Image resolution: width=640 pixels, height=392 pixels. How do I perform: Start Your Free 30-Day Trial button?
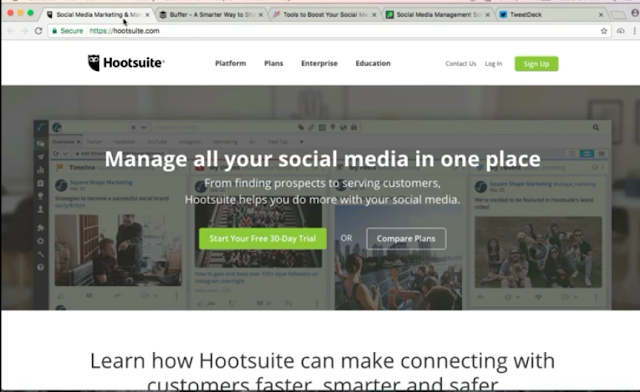[263, 238]
